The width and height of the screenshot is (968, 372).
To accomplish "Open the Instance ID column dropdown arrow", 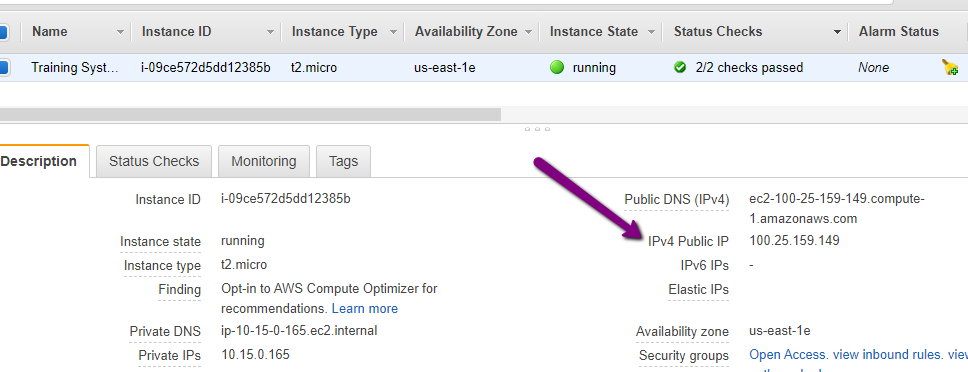I will pyautogui.click(x=270, y=32).
